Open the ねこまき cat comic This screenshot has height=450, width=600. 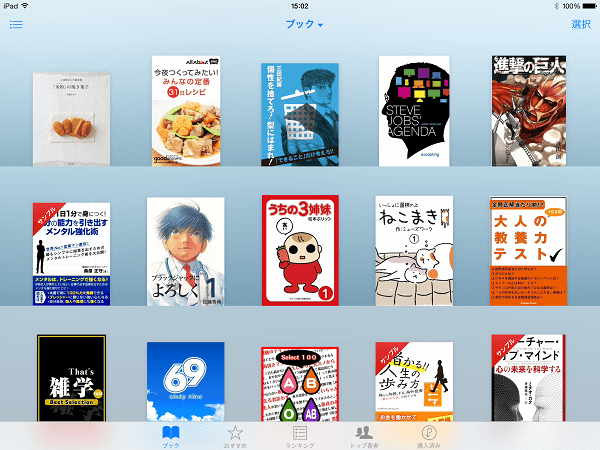[414, 251]
